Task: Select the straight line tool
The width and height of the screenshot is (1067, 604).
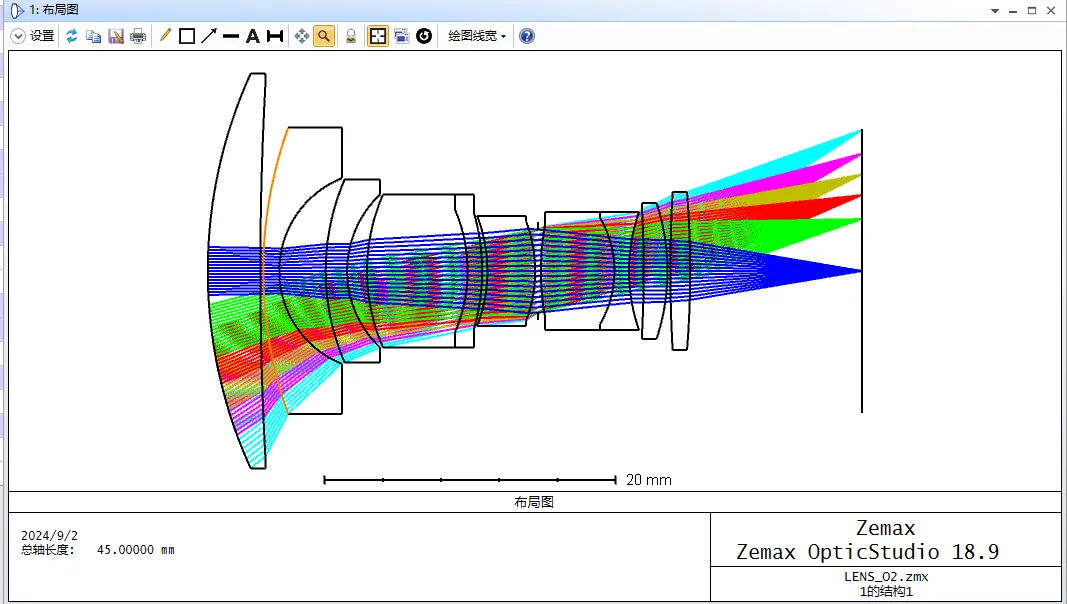Action: pos(231,36)
